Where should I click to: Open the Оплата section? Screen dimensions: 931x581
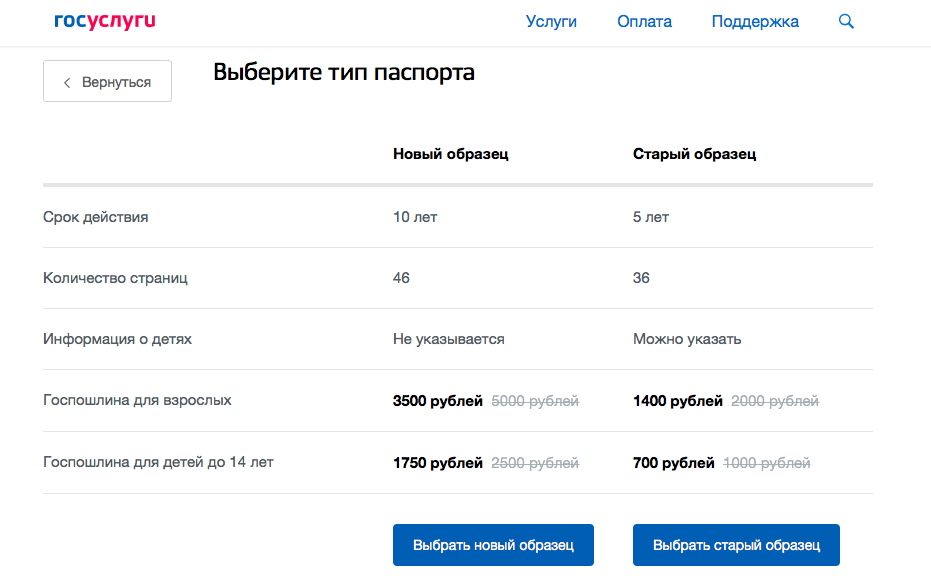coord(644,21)
